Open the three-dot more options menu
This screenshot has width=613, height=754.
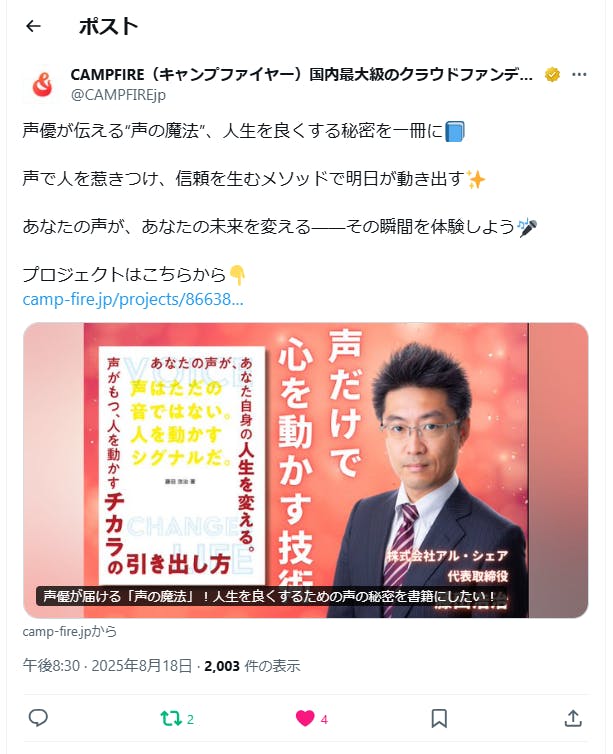(x=579, y=75)
